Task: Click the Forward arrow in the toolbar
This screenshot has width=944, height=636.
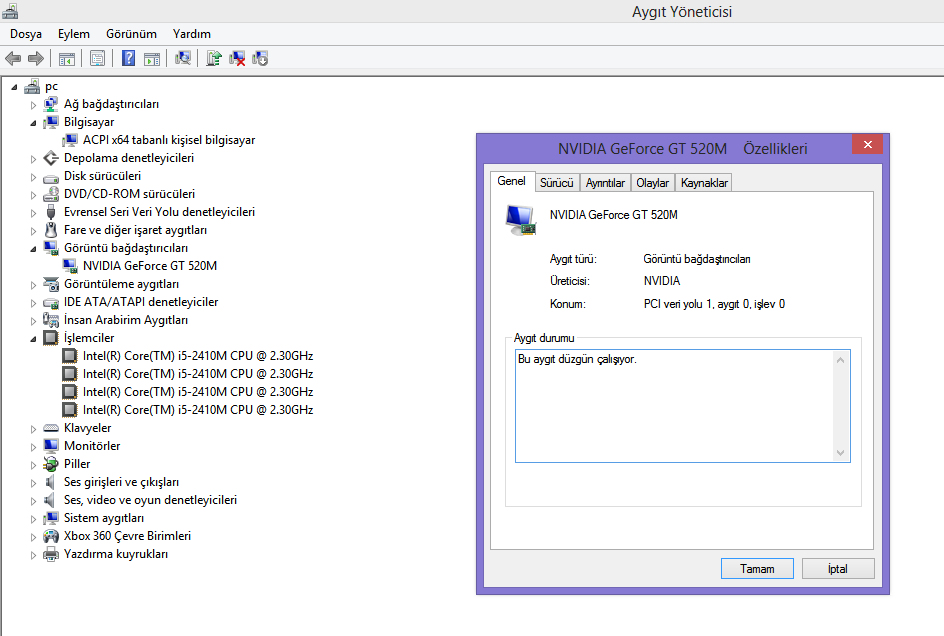Action: click(x=36, y=58)
